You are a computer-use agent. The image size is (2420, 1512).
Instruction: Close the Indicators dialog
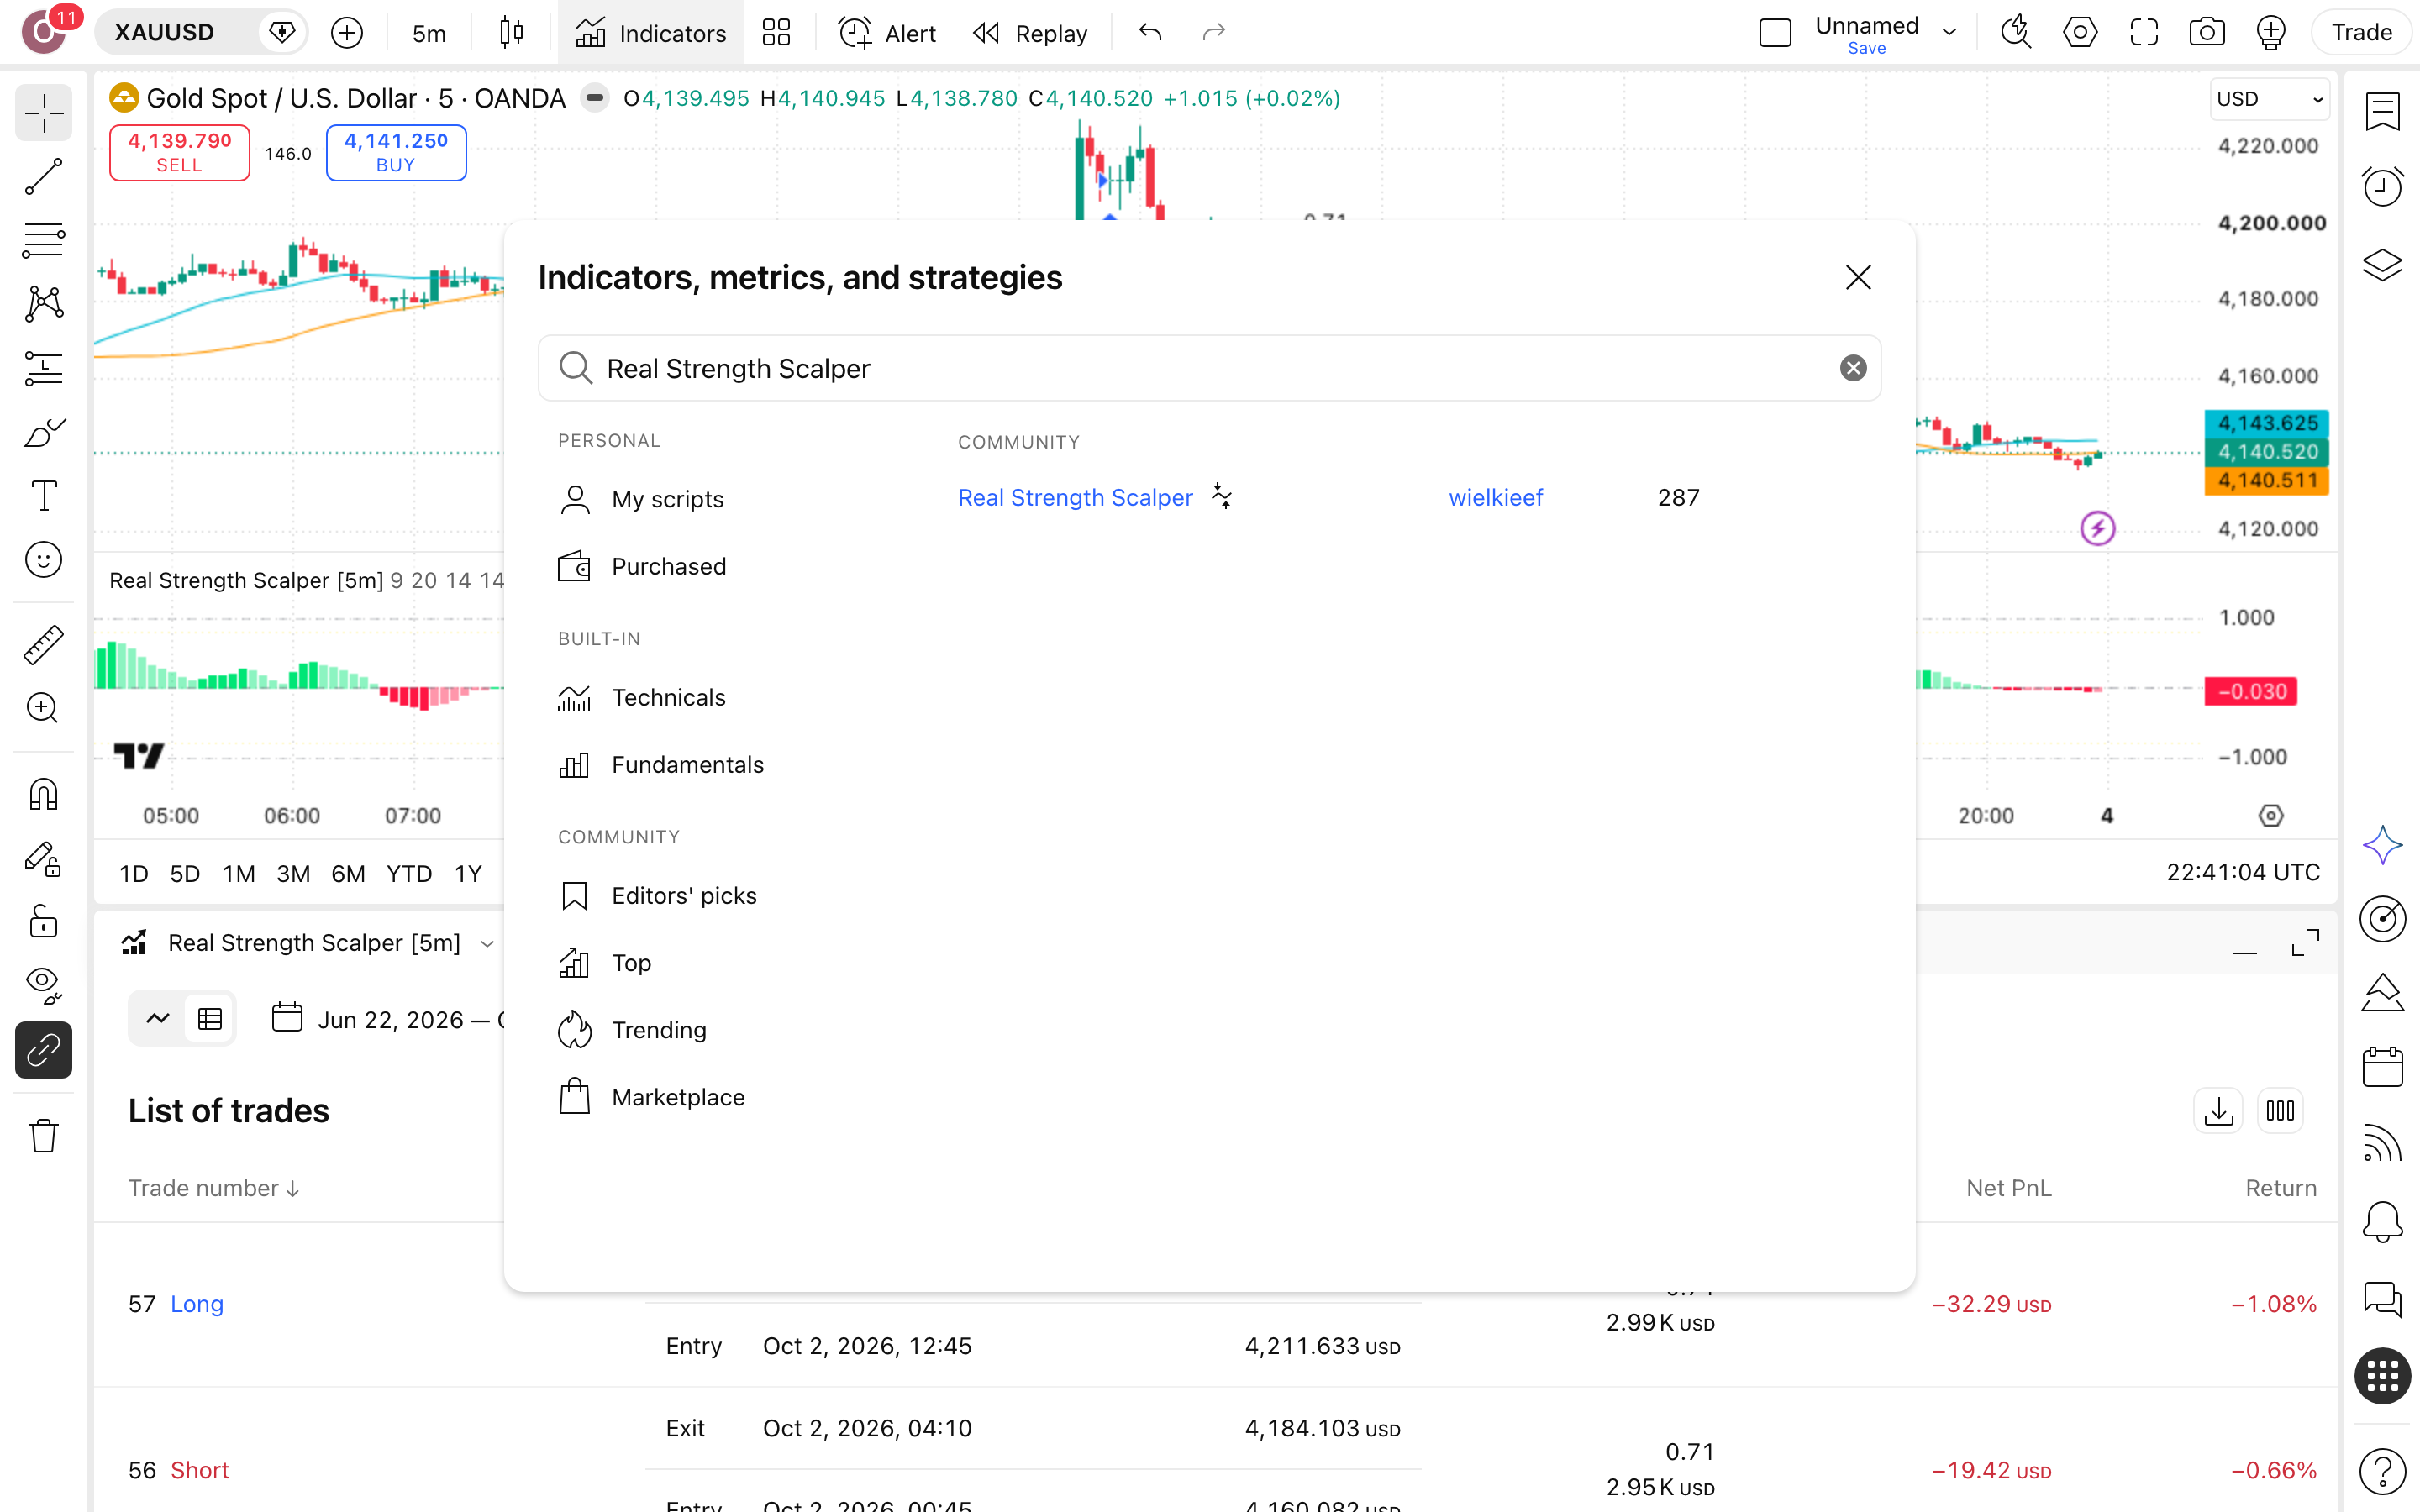click(1858, 277)
